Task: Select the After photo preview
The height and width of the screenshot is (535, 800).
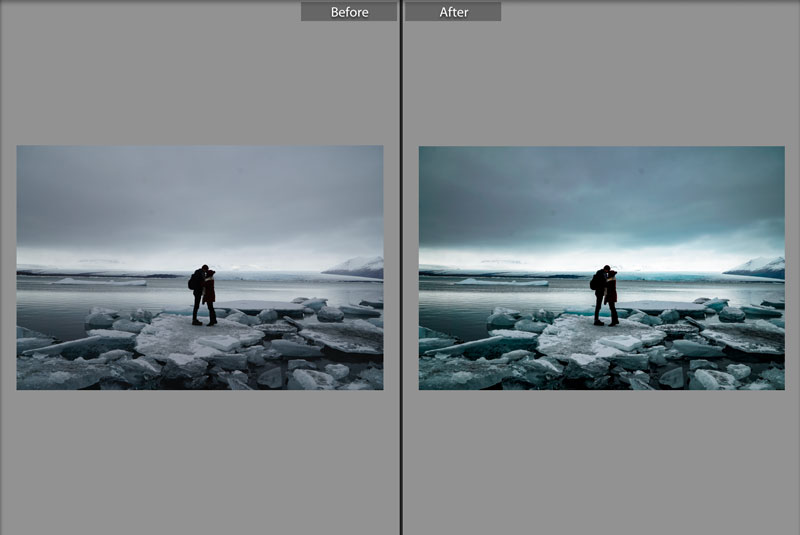Action: pos(601,267)
